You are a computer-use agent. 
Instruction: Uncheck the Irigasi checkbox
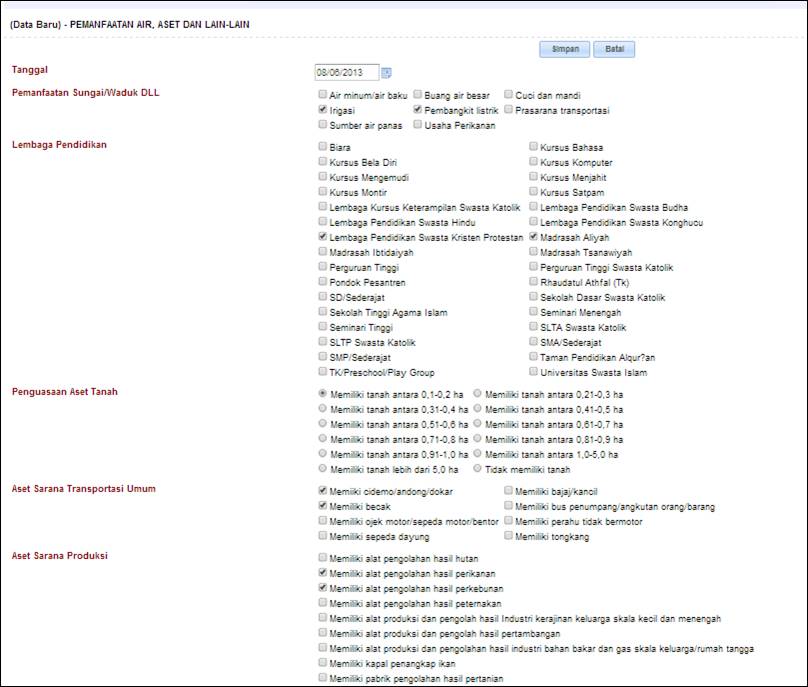coord(323,109)
